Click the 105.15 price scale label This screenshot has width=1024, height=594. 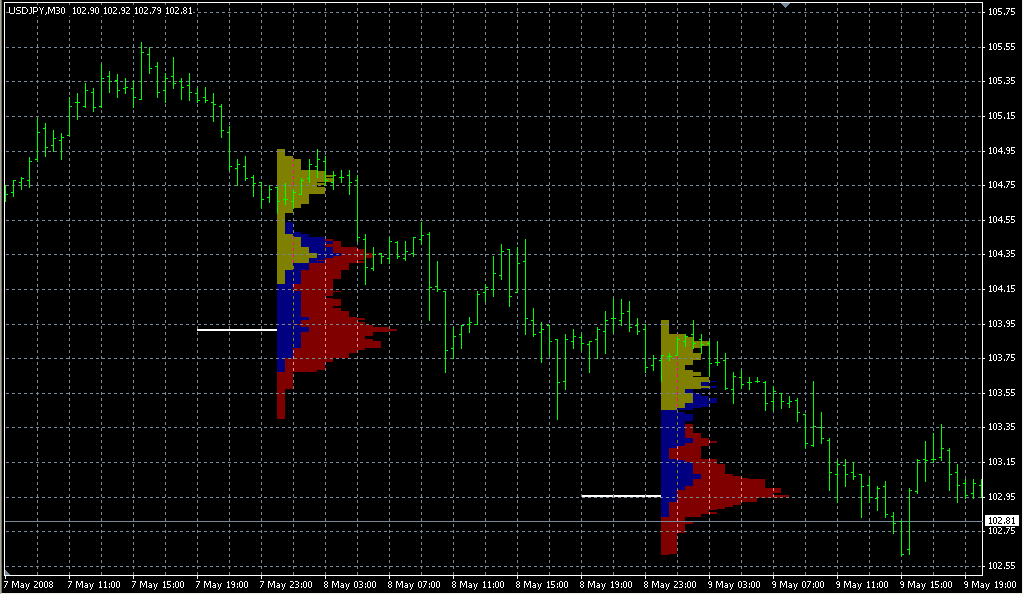pos(1001,116)
